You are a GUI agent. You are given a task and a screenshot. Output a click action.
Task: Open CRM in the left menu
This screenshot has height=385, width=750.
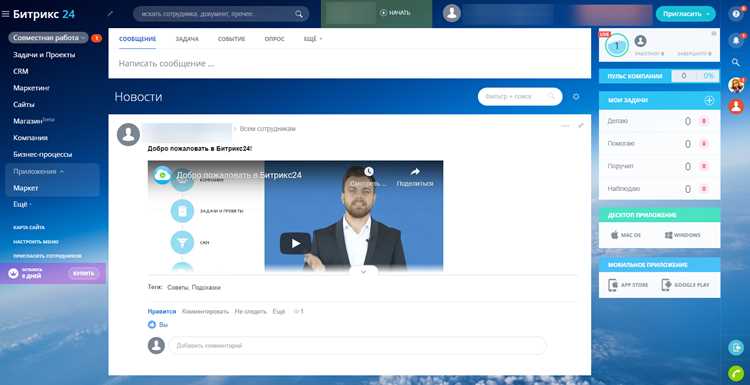(x=21, y=71)
